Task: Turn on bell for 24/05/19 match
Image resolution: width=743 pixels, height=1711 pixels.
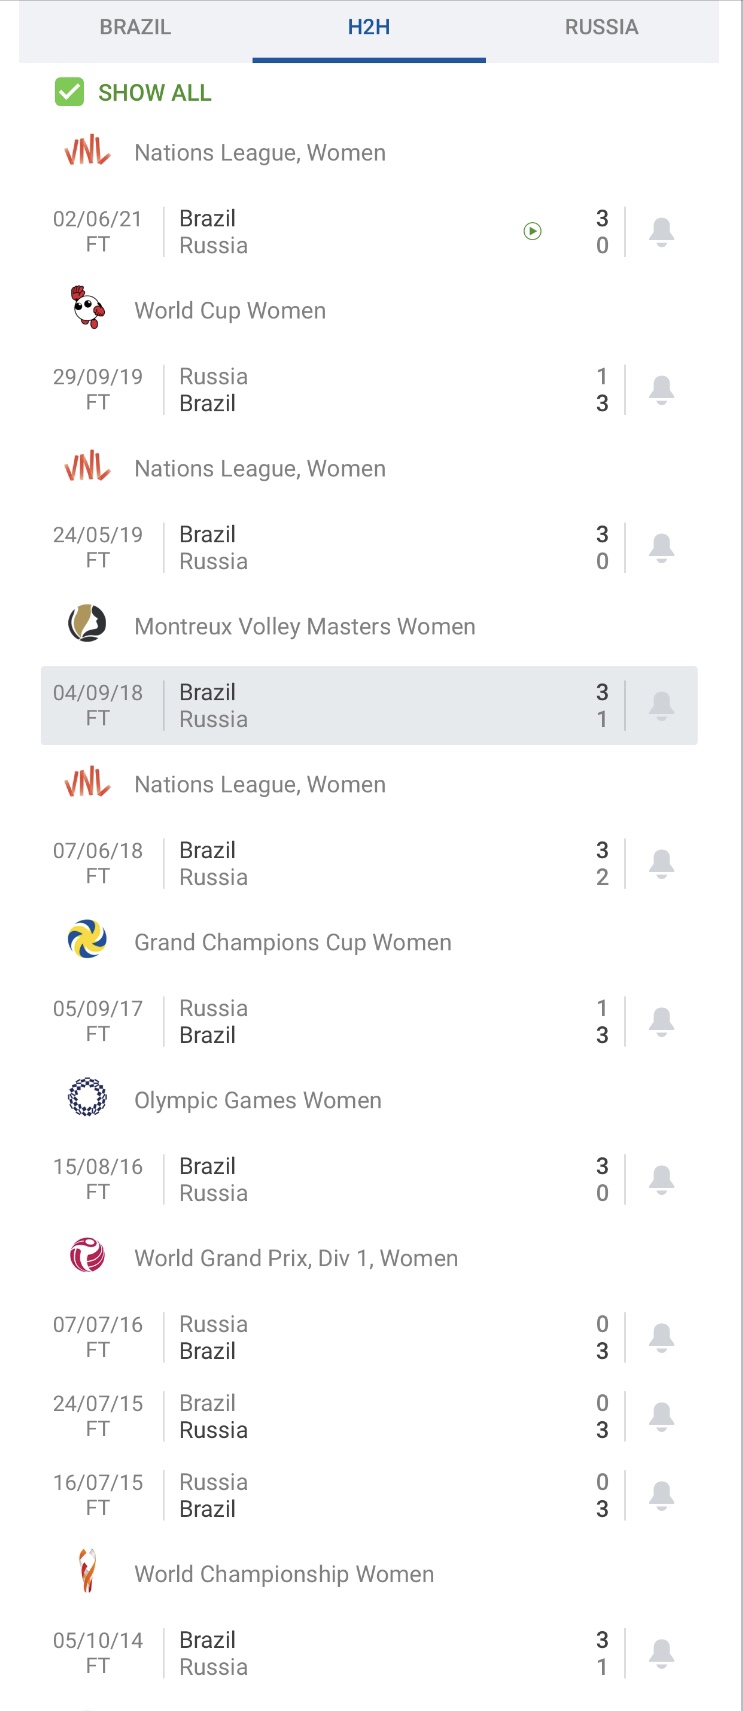Action: [661, 548]
